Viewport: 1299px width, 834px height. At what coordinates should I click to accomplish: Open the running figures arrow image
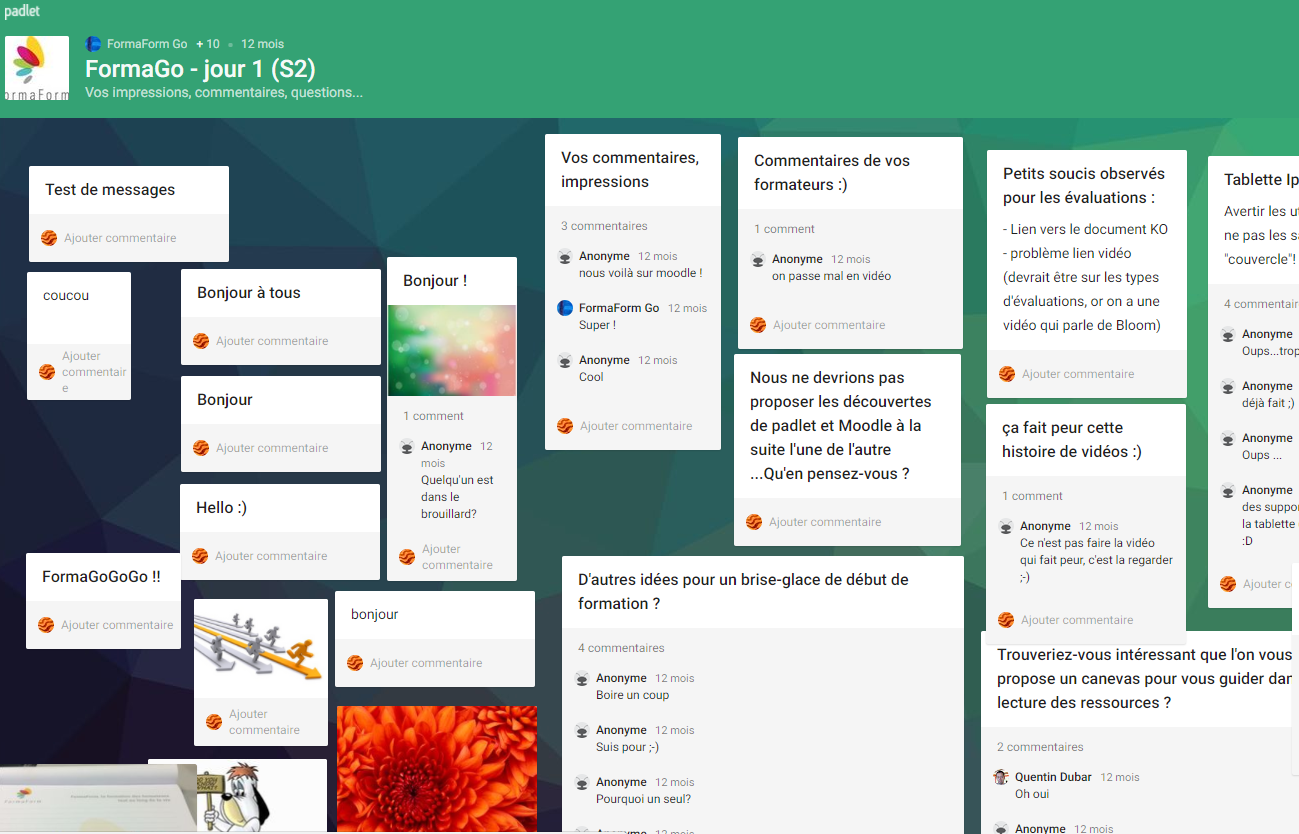261,648
